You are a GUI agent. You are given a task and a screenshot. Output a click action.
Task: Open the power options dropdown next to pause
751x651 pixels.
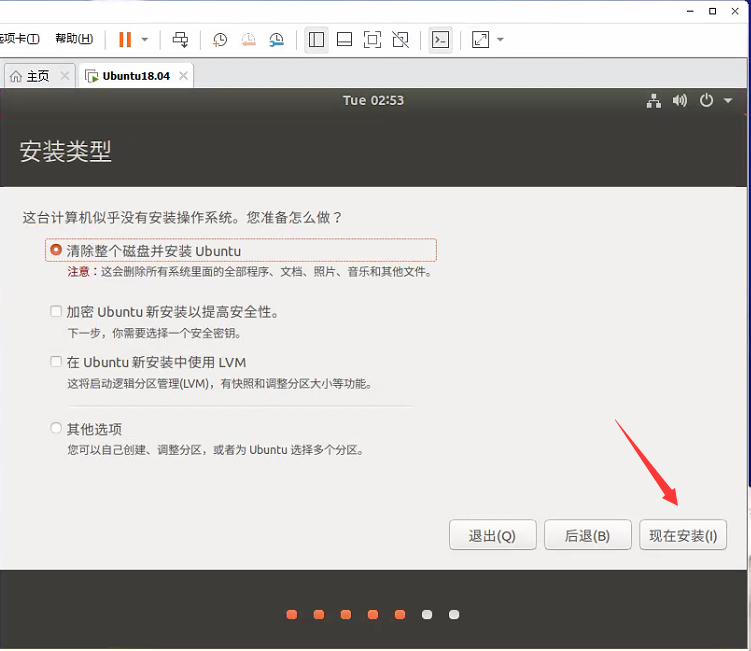coord(145,39)
